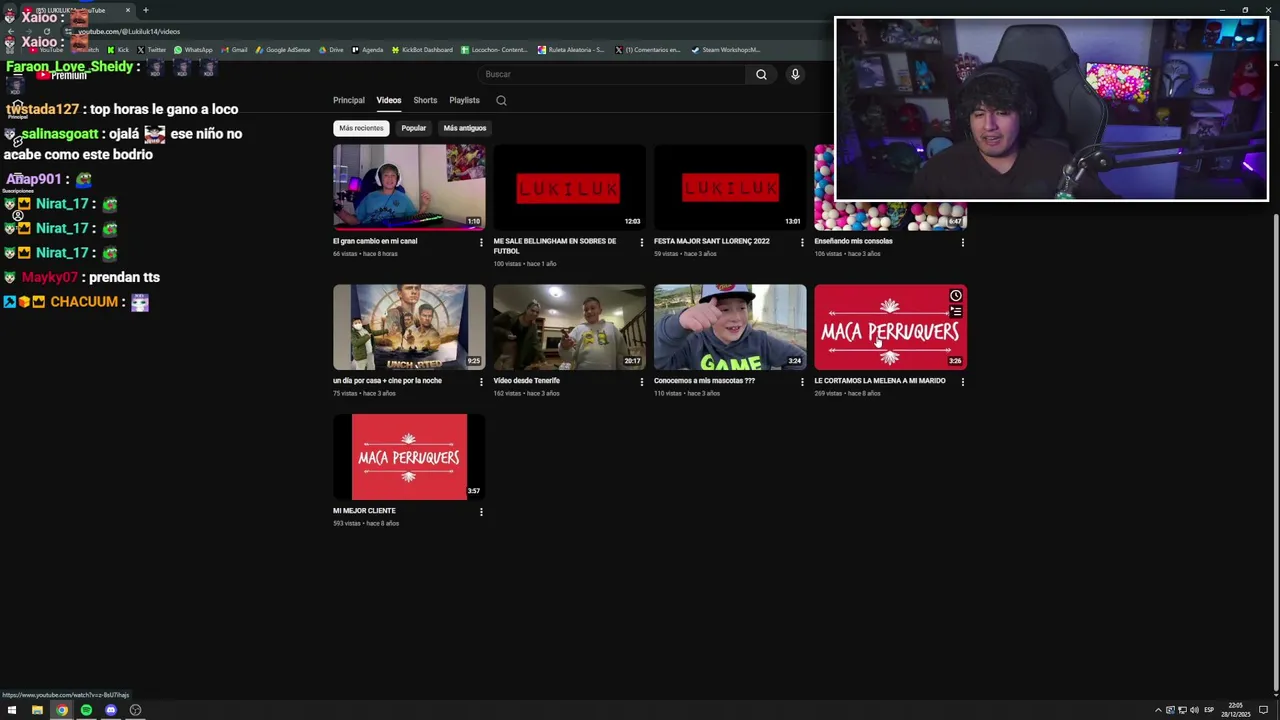This screenshot has width=1280, height=720.
Task: Open Discord from the taskbar
Action: pyautogui.click(x=111, y=710)
